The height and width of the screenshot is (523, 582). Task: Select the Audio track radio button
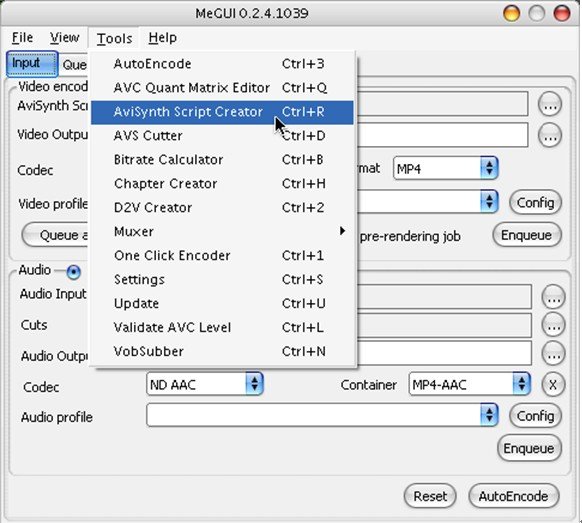73,272
